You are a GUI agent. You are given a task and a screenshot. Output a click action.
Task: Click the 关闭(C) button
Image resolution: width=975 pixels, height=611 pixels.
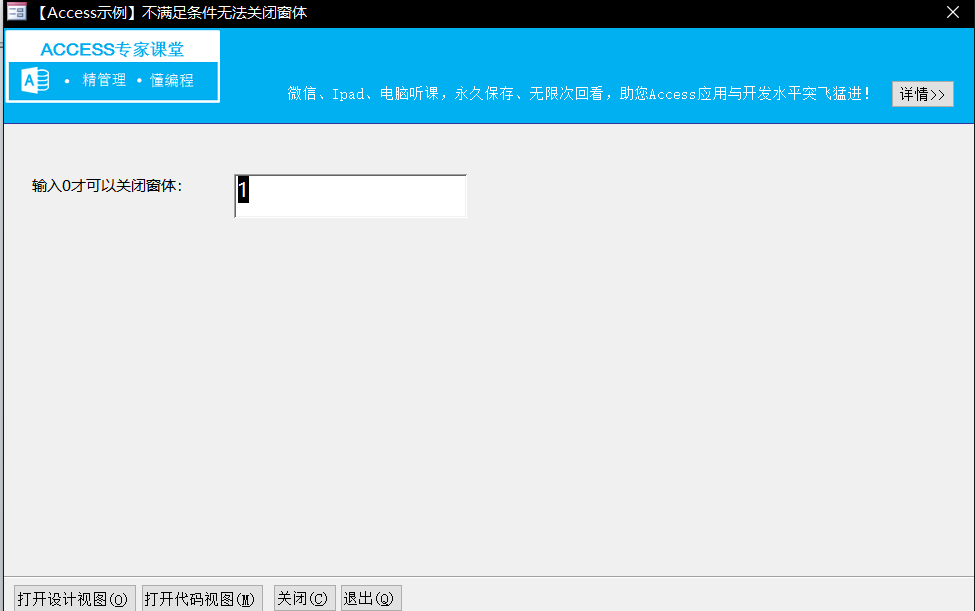pyautogui.click(x=305, y=599)
